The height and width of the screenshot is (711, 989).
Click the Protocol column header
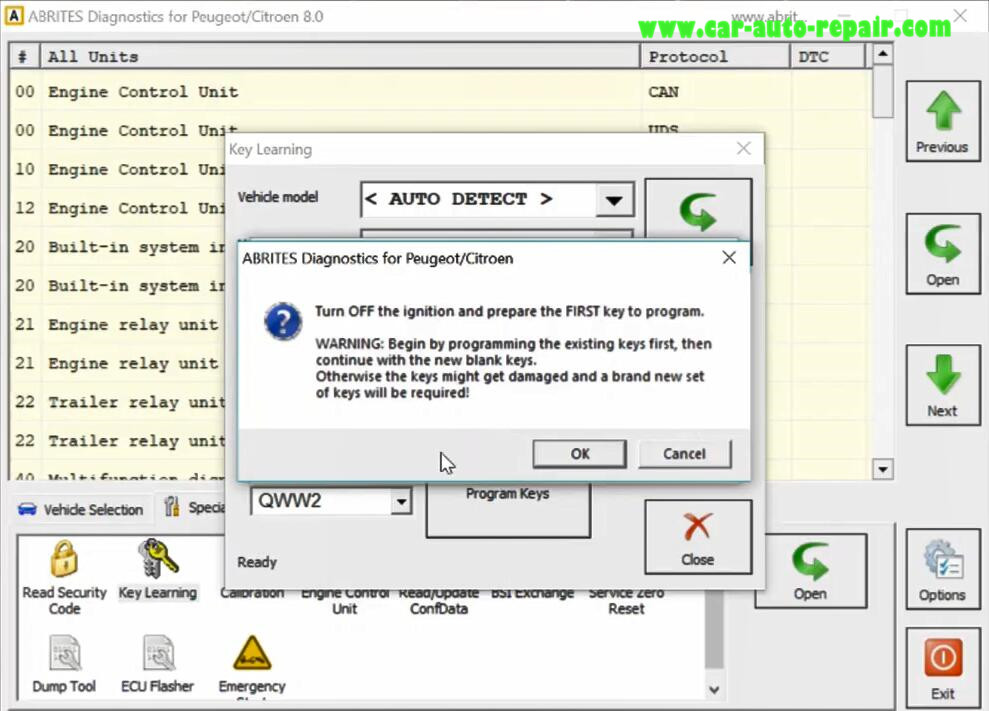coord(715,57)
